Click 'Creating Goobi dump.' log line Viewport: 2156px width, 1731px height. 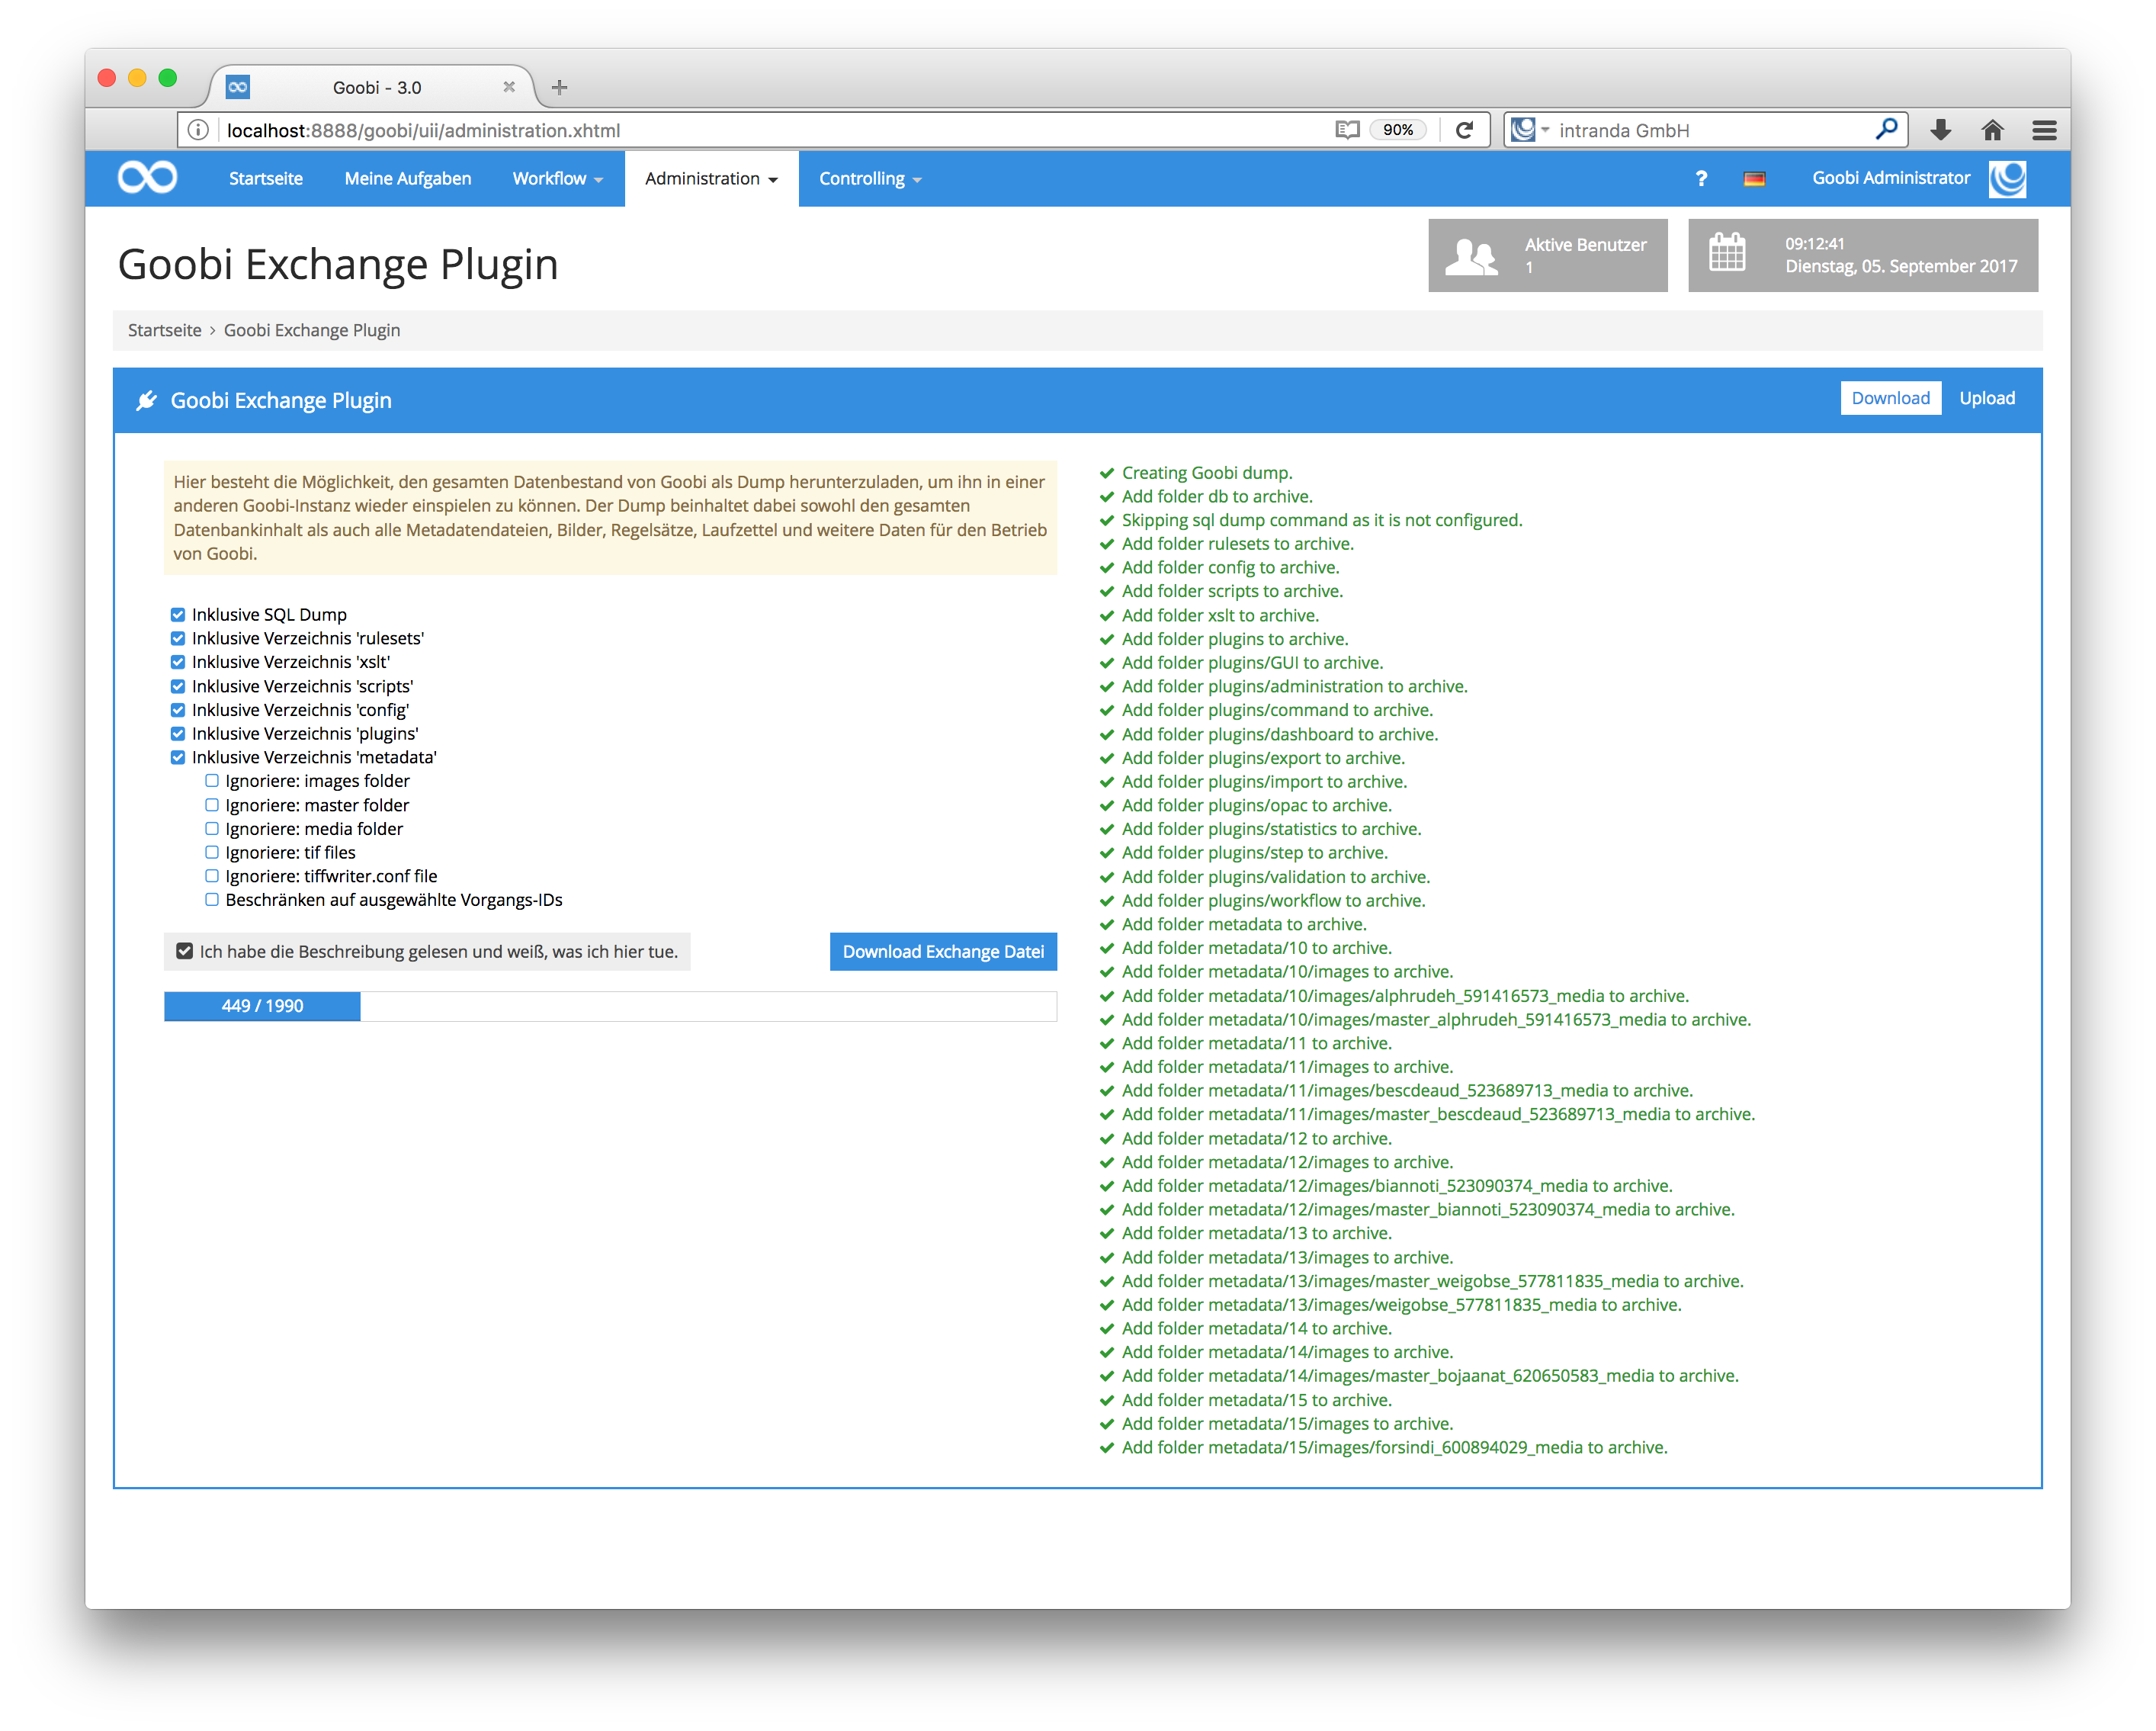[1207, 473]
